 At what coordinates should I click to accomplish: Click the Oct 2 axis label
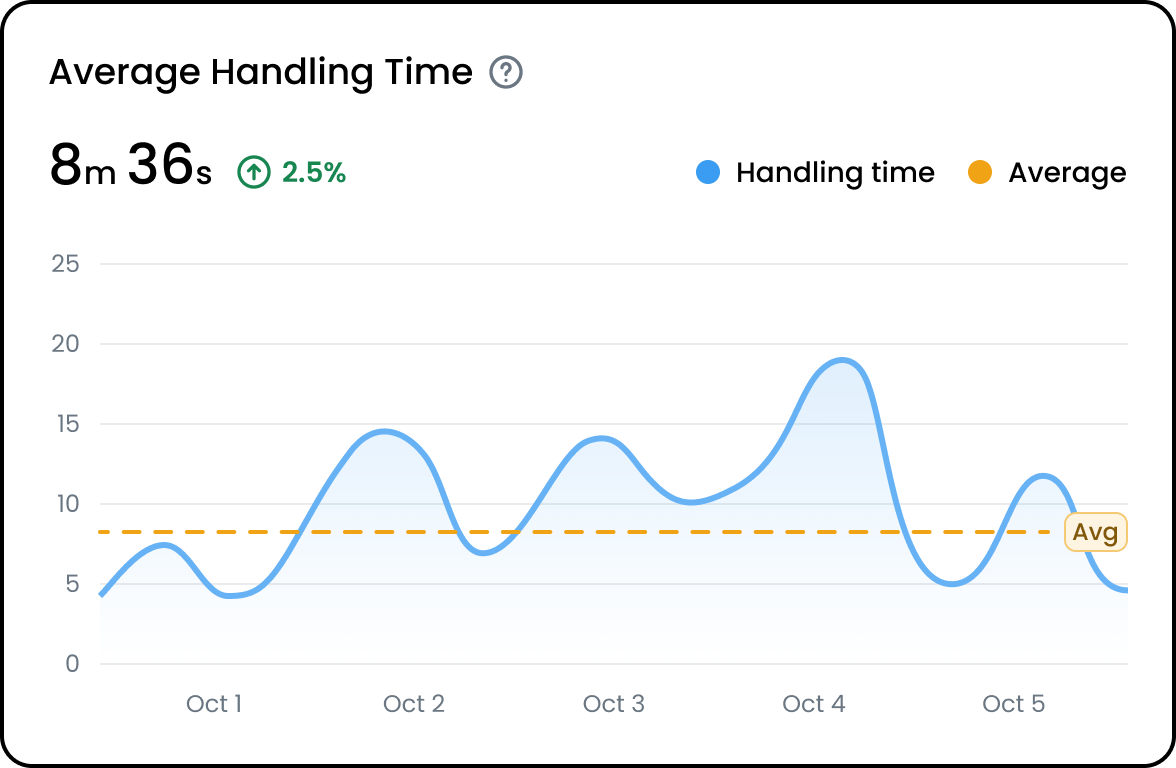tap(413, 704)
